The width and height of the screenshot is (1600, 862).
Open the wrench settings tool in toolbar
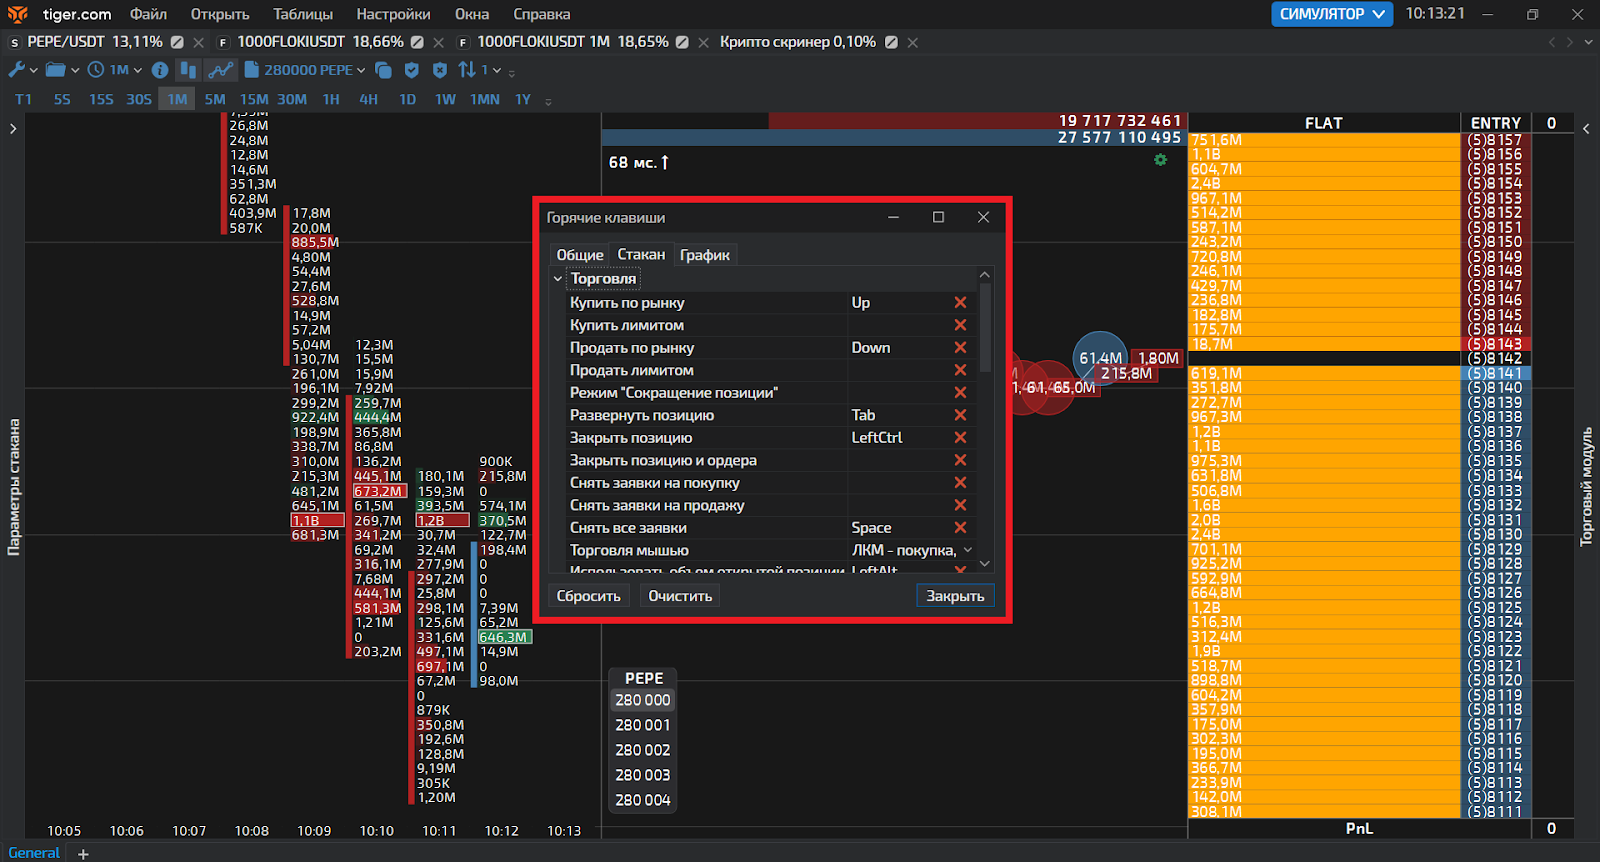coord(17,70)
